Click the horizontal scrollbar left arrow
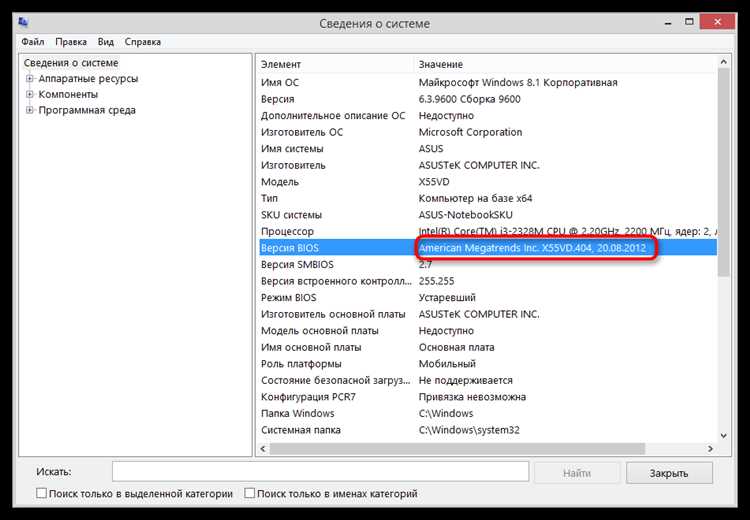Image resolution: width=750 pixels, height=520 pixels. point(263,449)
